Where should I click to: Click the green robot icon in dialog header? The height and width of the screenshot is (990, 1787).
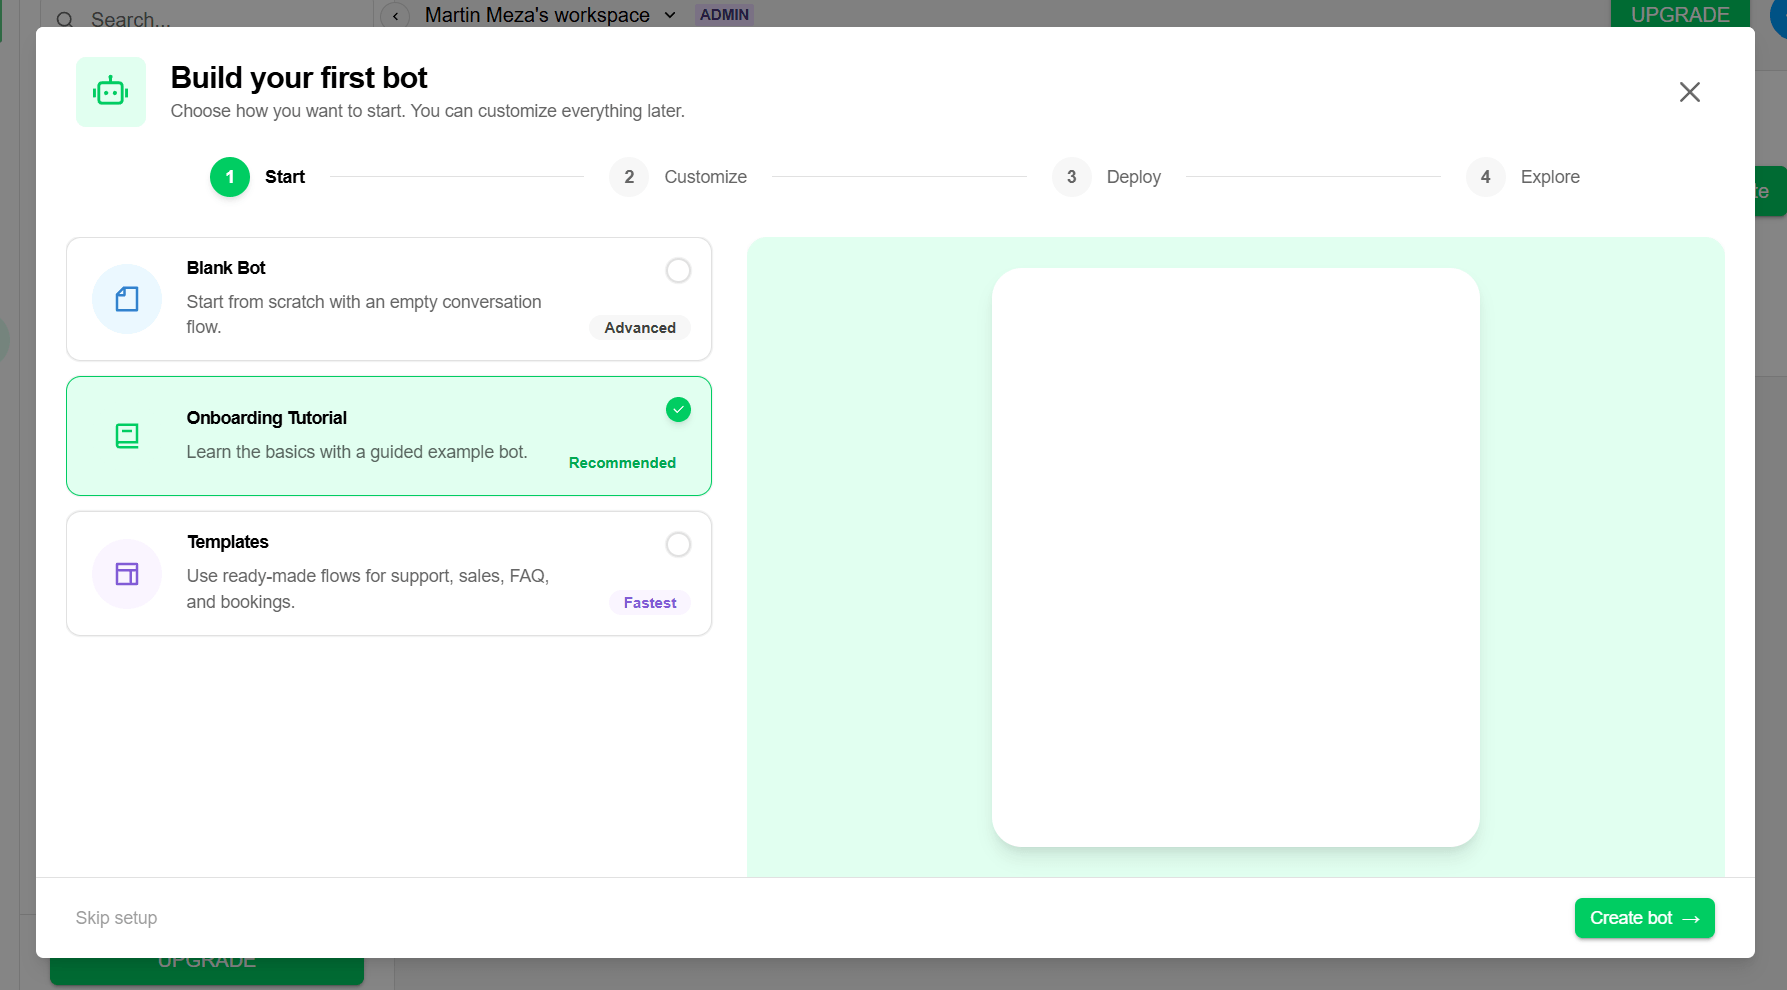pos(111,92)
